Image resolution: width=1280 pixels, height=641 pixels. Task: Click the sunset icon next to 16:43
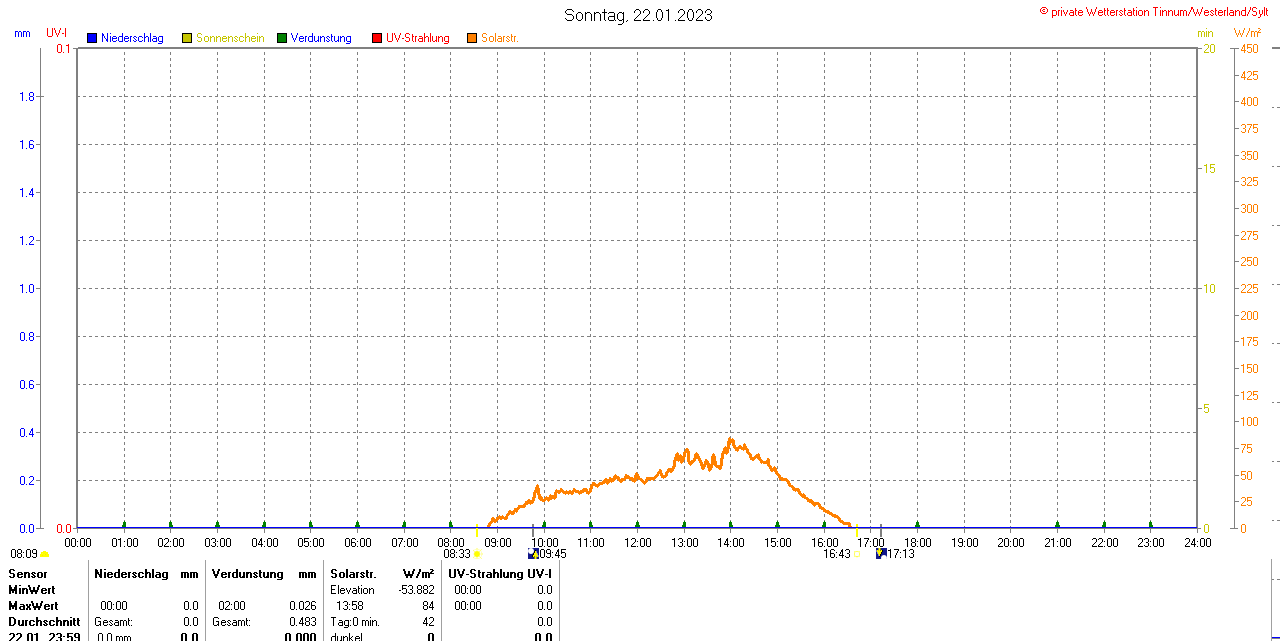pos(856,554)
